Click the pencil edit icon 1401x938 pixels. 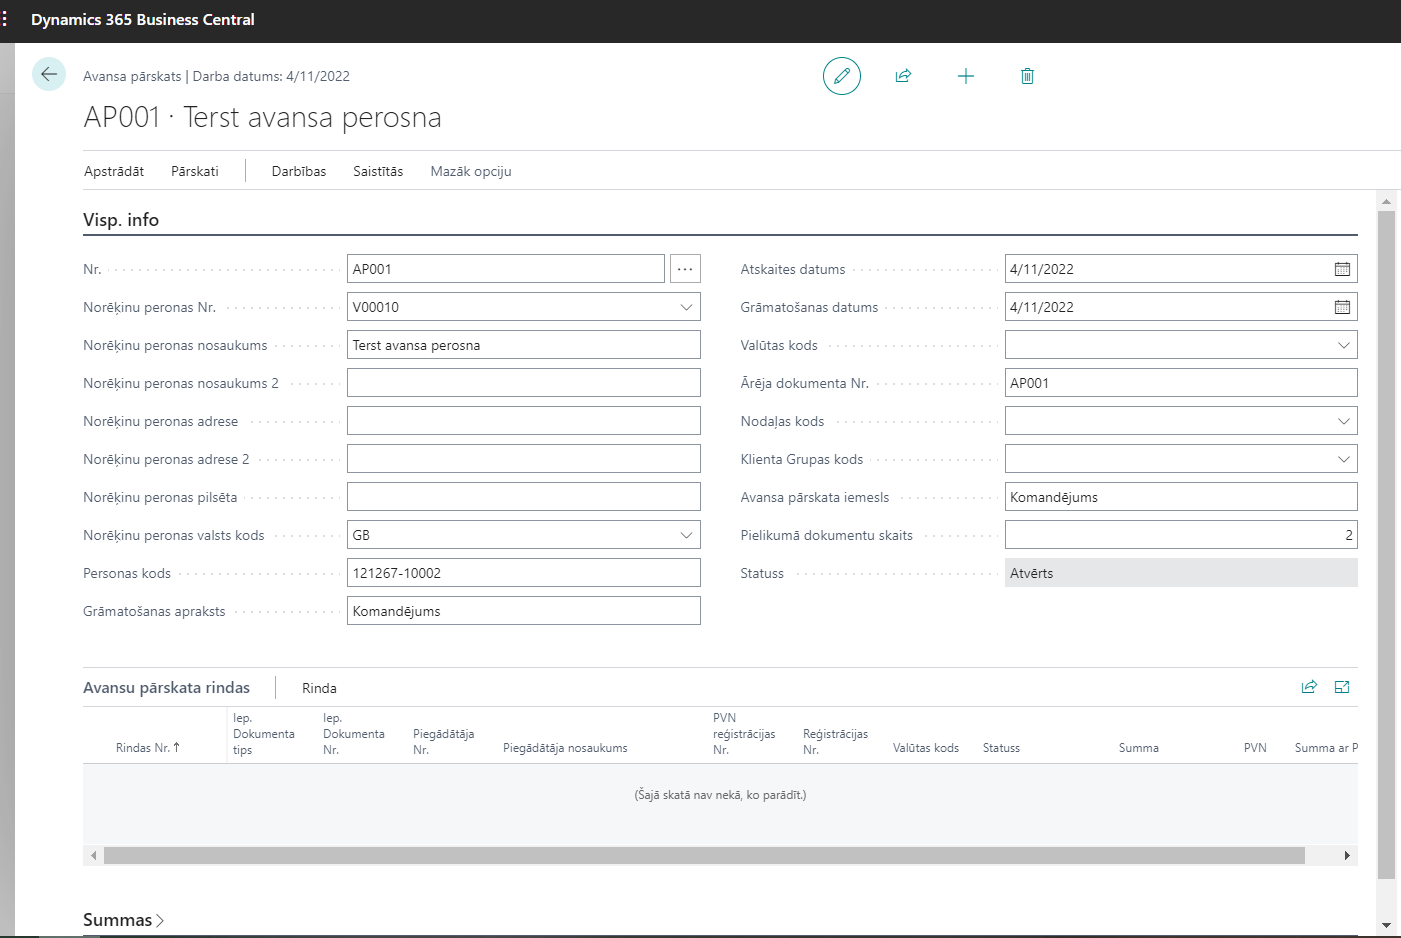841,76
